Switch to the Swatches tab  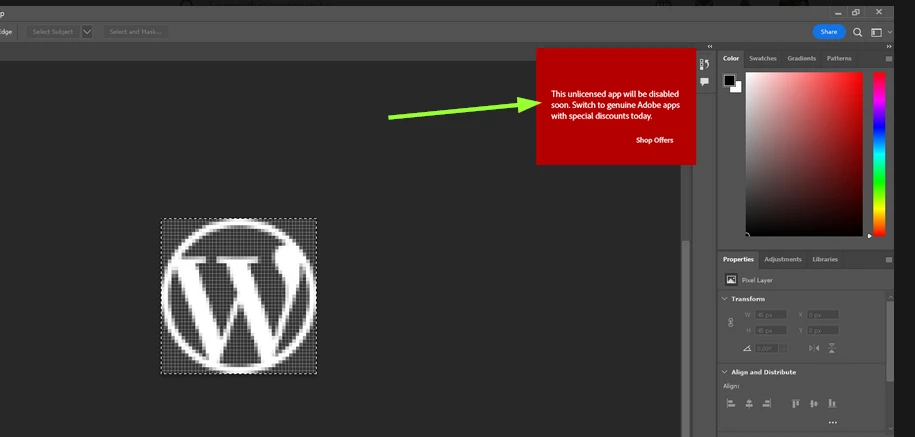763,58
